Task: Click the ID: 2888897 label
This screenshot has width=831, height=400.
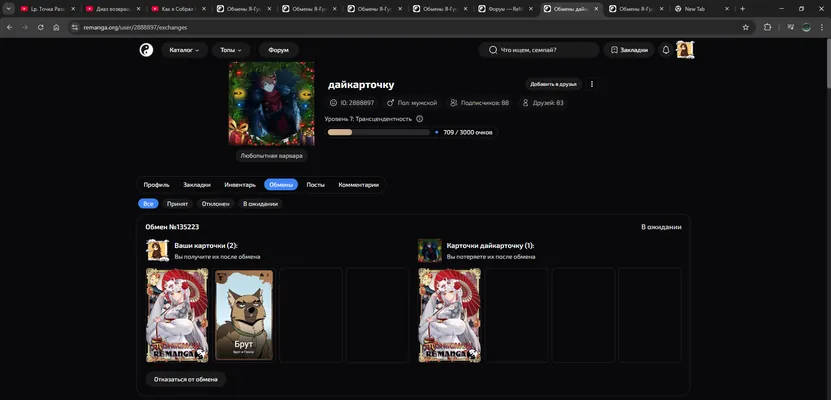Action: point(352,103)
